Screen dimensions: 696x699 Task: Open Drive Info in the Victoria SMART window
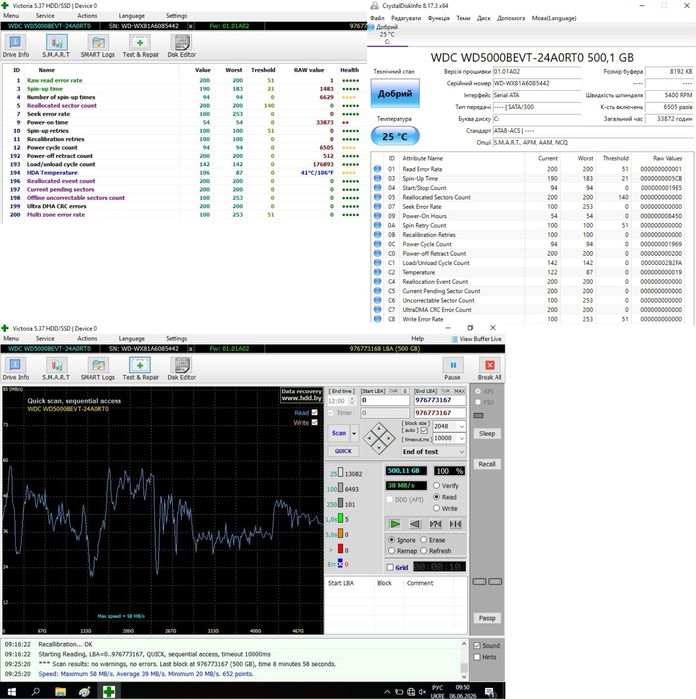tap(15, 46)
